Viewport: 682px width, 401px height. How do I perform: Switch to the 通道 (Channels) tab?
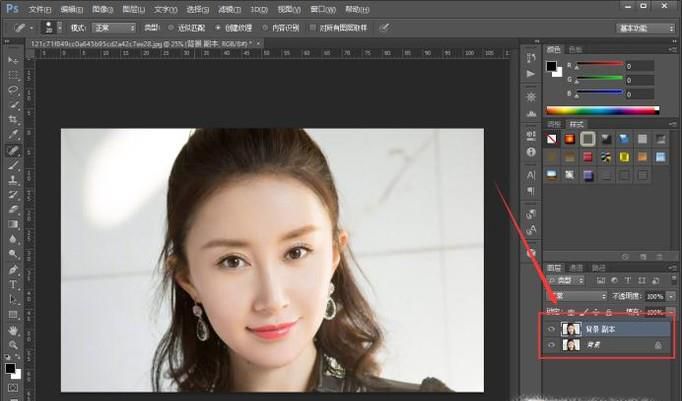coord(577,268)
